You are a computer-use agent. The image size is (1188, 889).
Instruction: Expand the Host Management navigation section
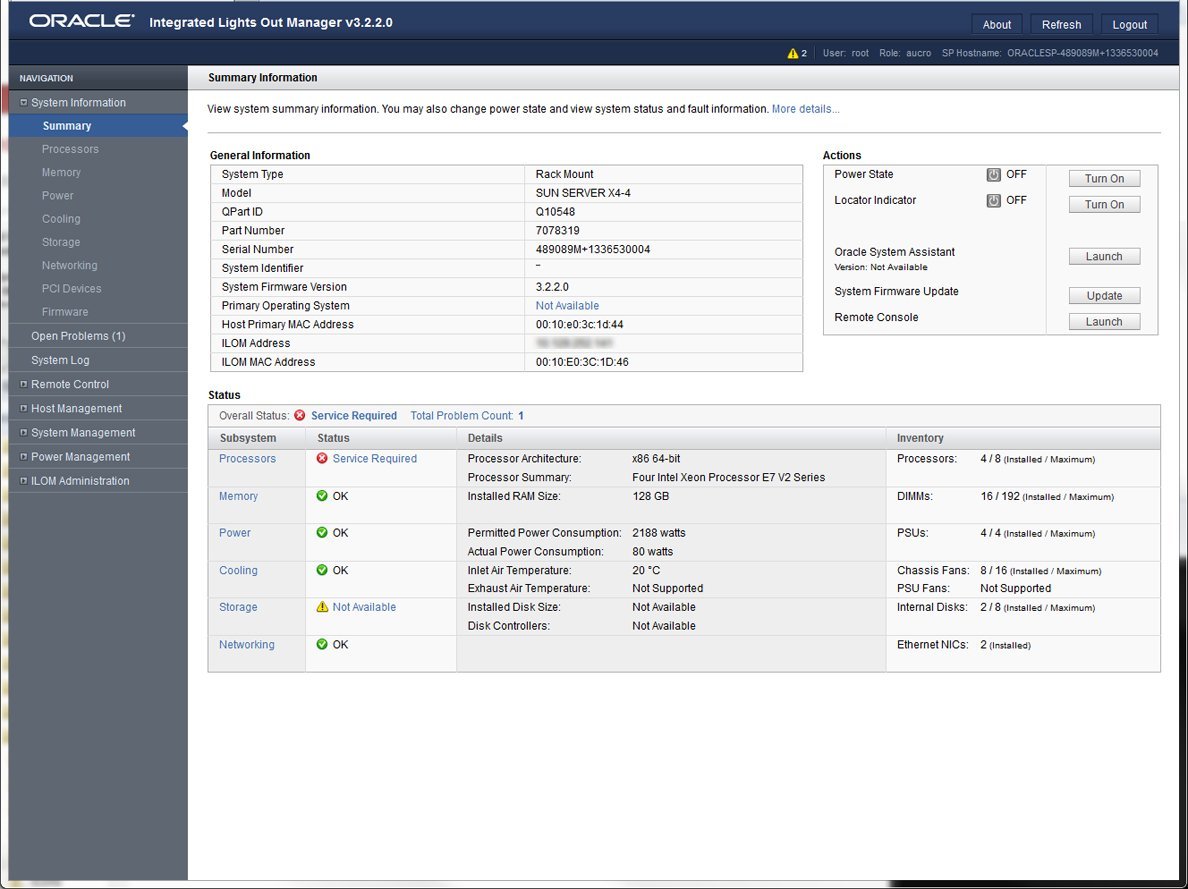(x=23, y=409)
